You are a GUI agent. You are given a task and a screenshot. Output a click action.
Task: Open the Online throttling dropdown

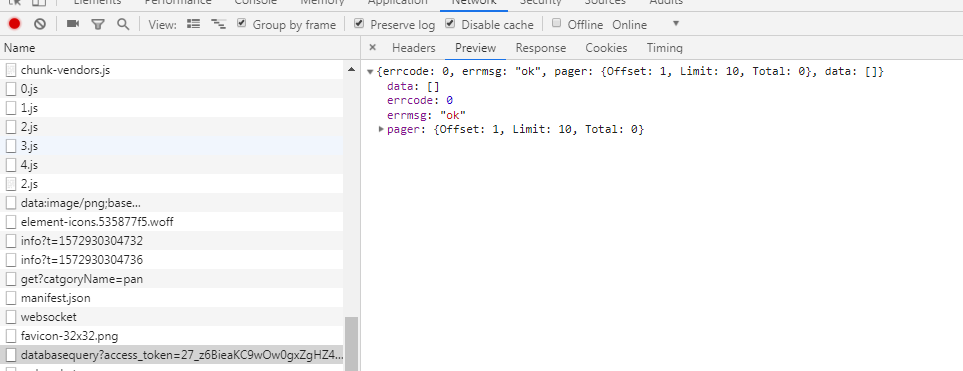point(646,25)
